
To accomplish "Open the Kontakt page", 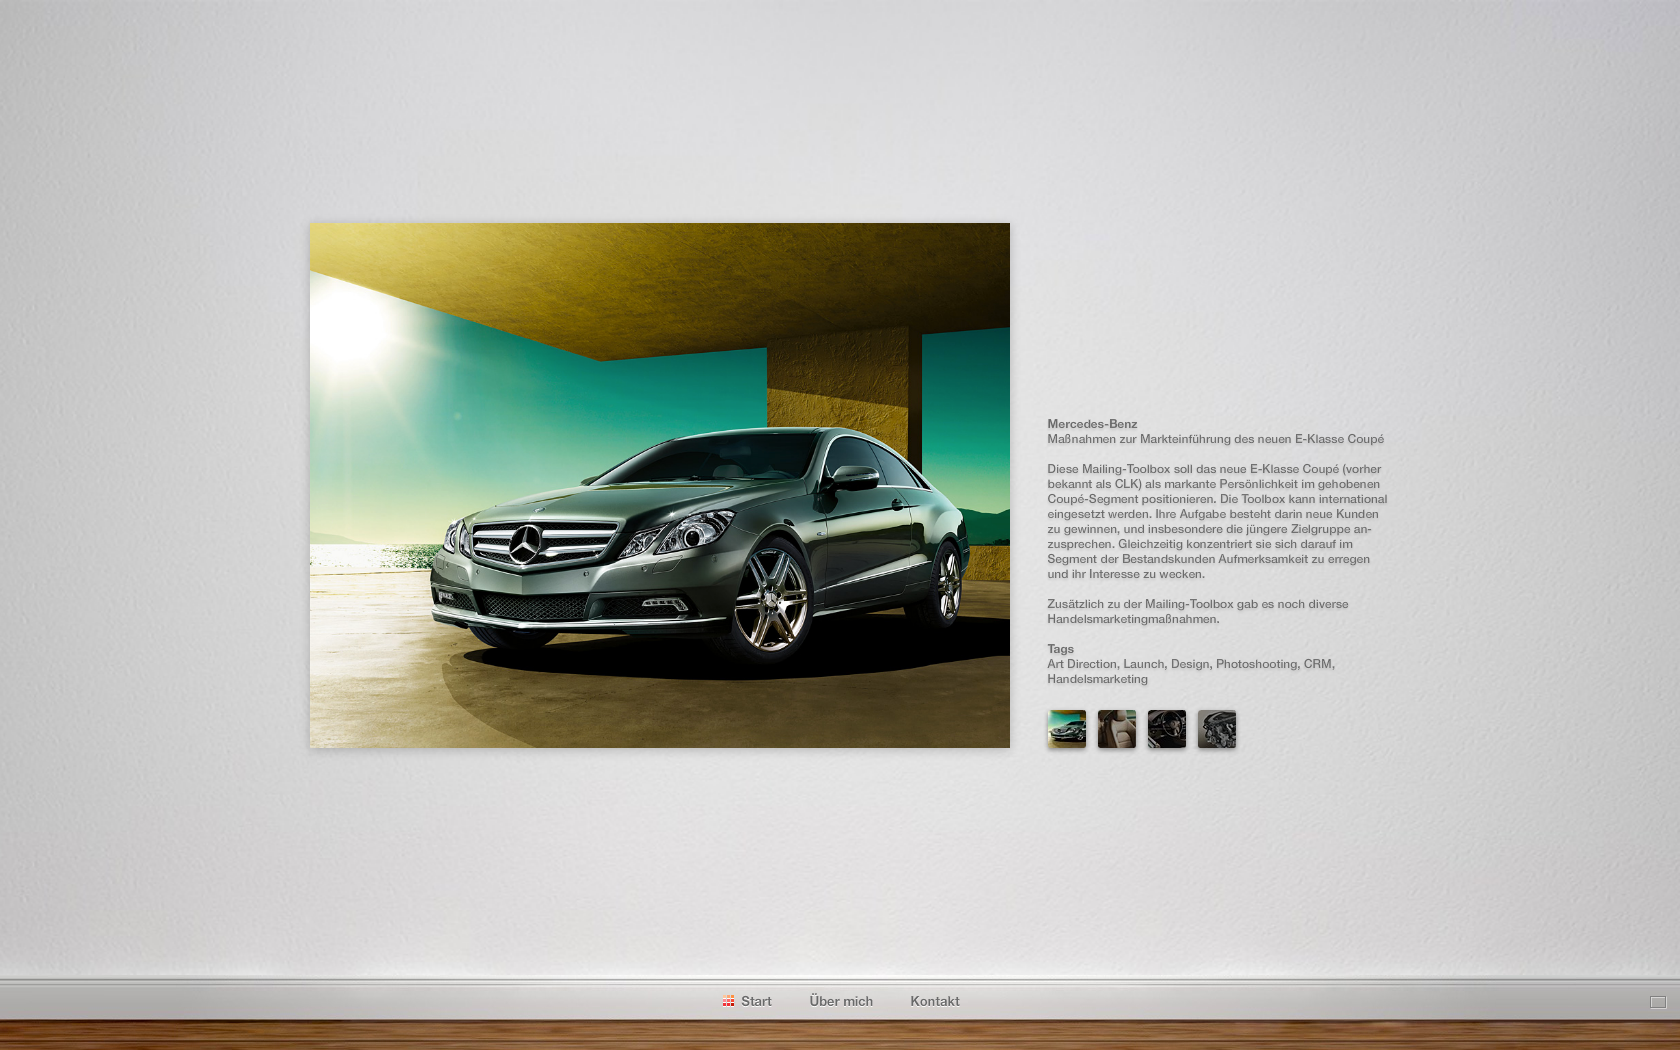I will pos(935,1001).
